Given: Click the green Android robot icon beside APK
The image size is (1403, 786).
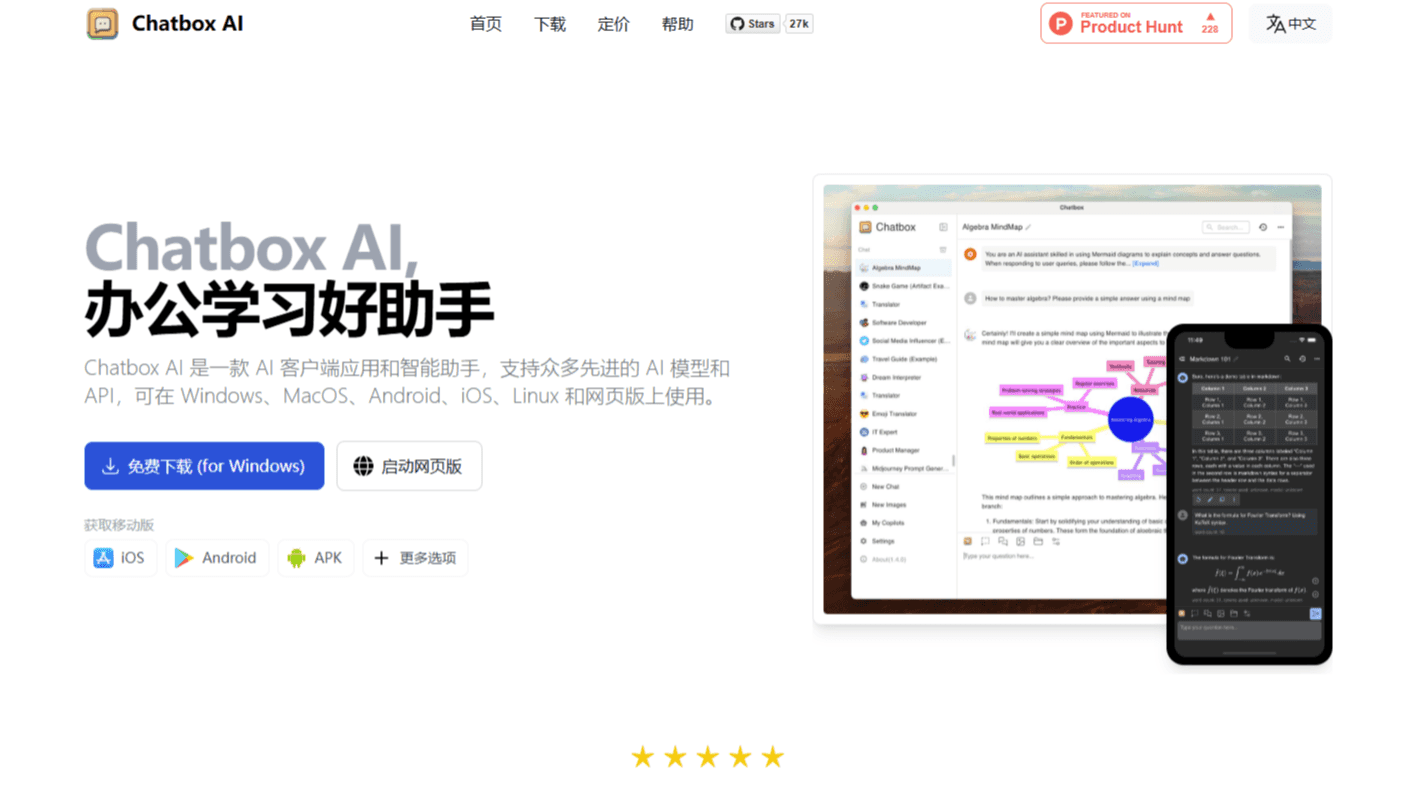Looking at the screenshot, I should tap(296, 558).
